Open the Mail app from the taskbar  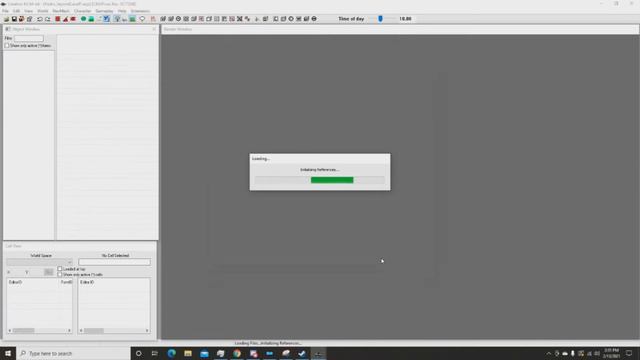coord(204,353)
